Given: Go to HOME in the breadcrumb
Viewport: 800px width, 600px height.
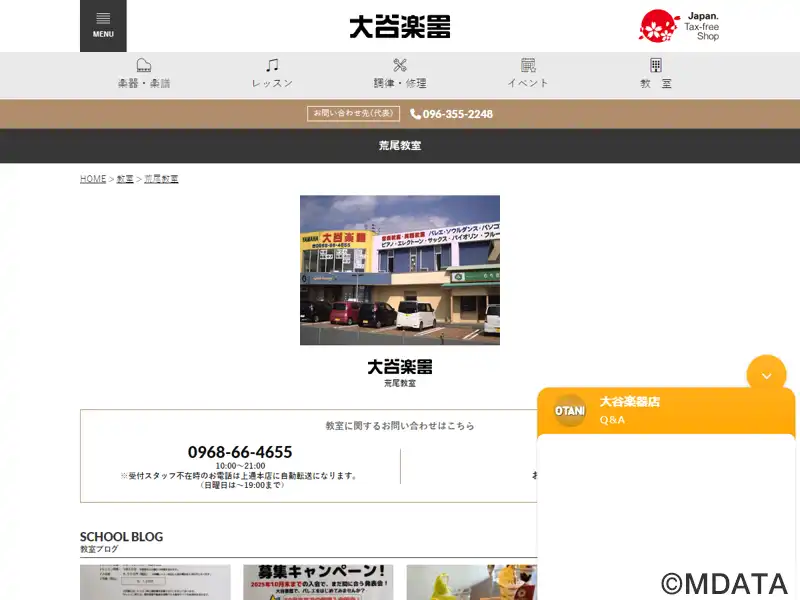Looking at the screenshot, I should 93,179.
